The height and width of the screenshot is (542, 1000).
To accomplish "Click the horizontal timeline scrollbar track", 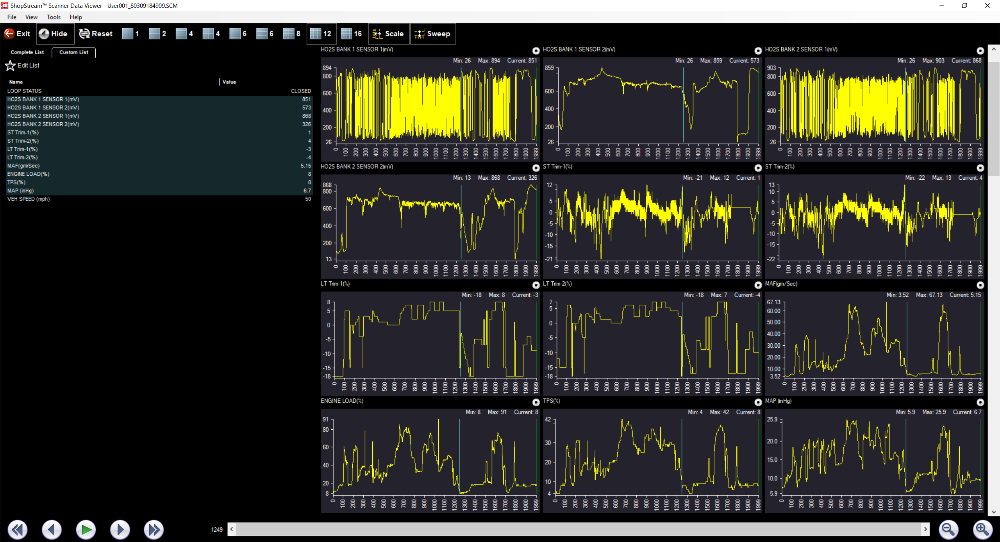I will tap(580, 528).
